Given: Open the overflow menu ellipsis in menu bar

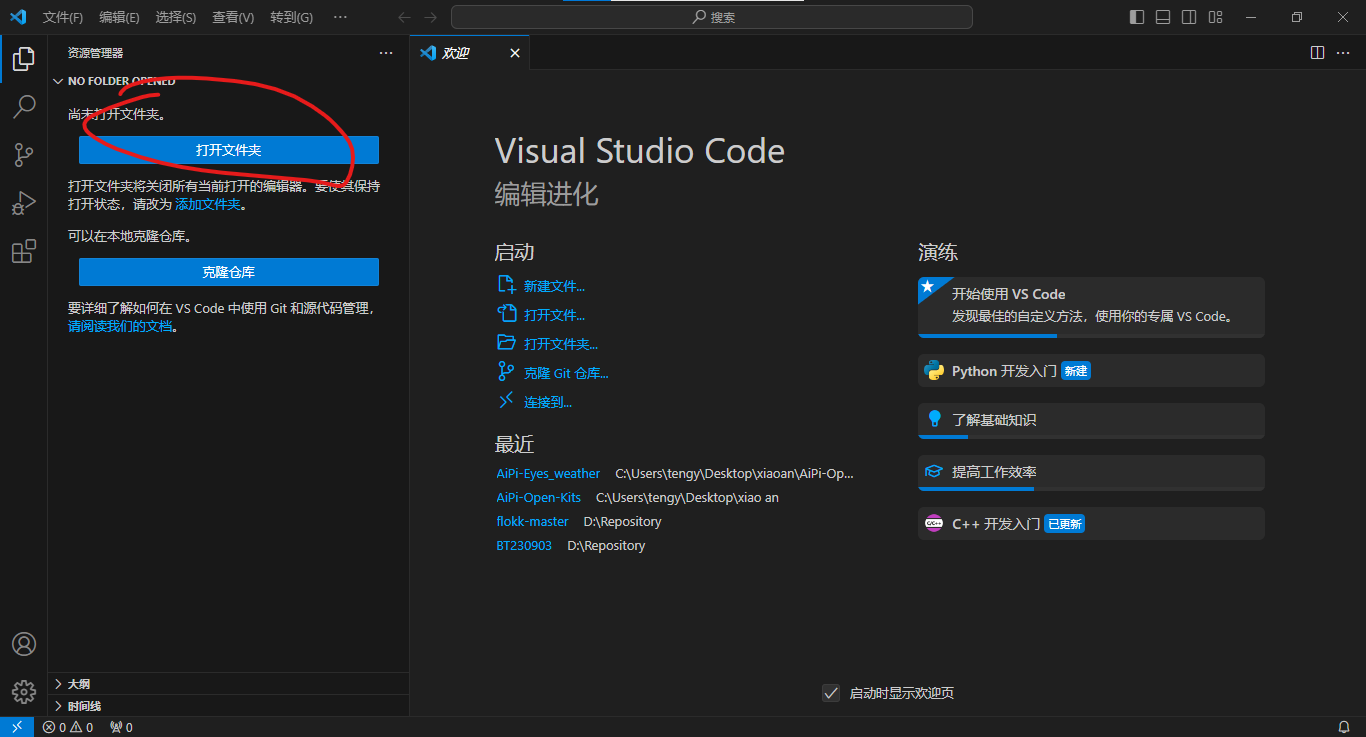Looking at the screenshot, I should [340, 17].
